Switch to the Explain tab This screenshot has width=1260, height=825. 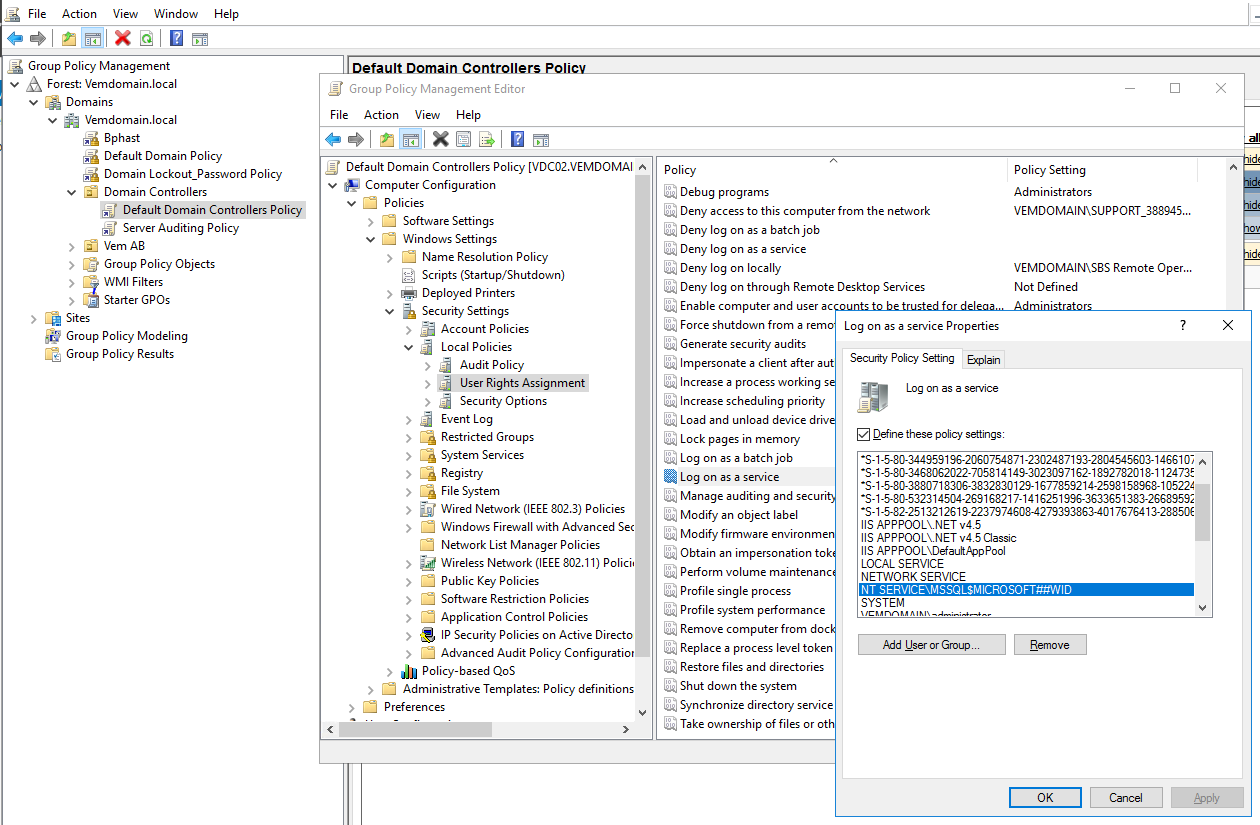(984, 360)
